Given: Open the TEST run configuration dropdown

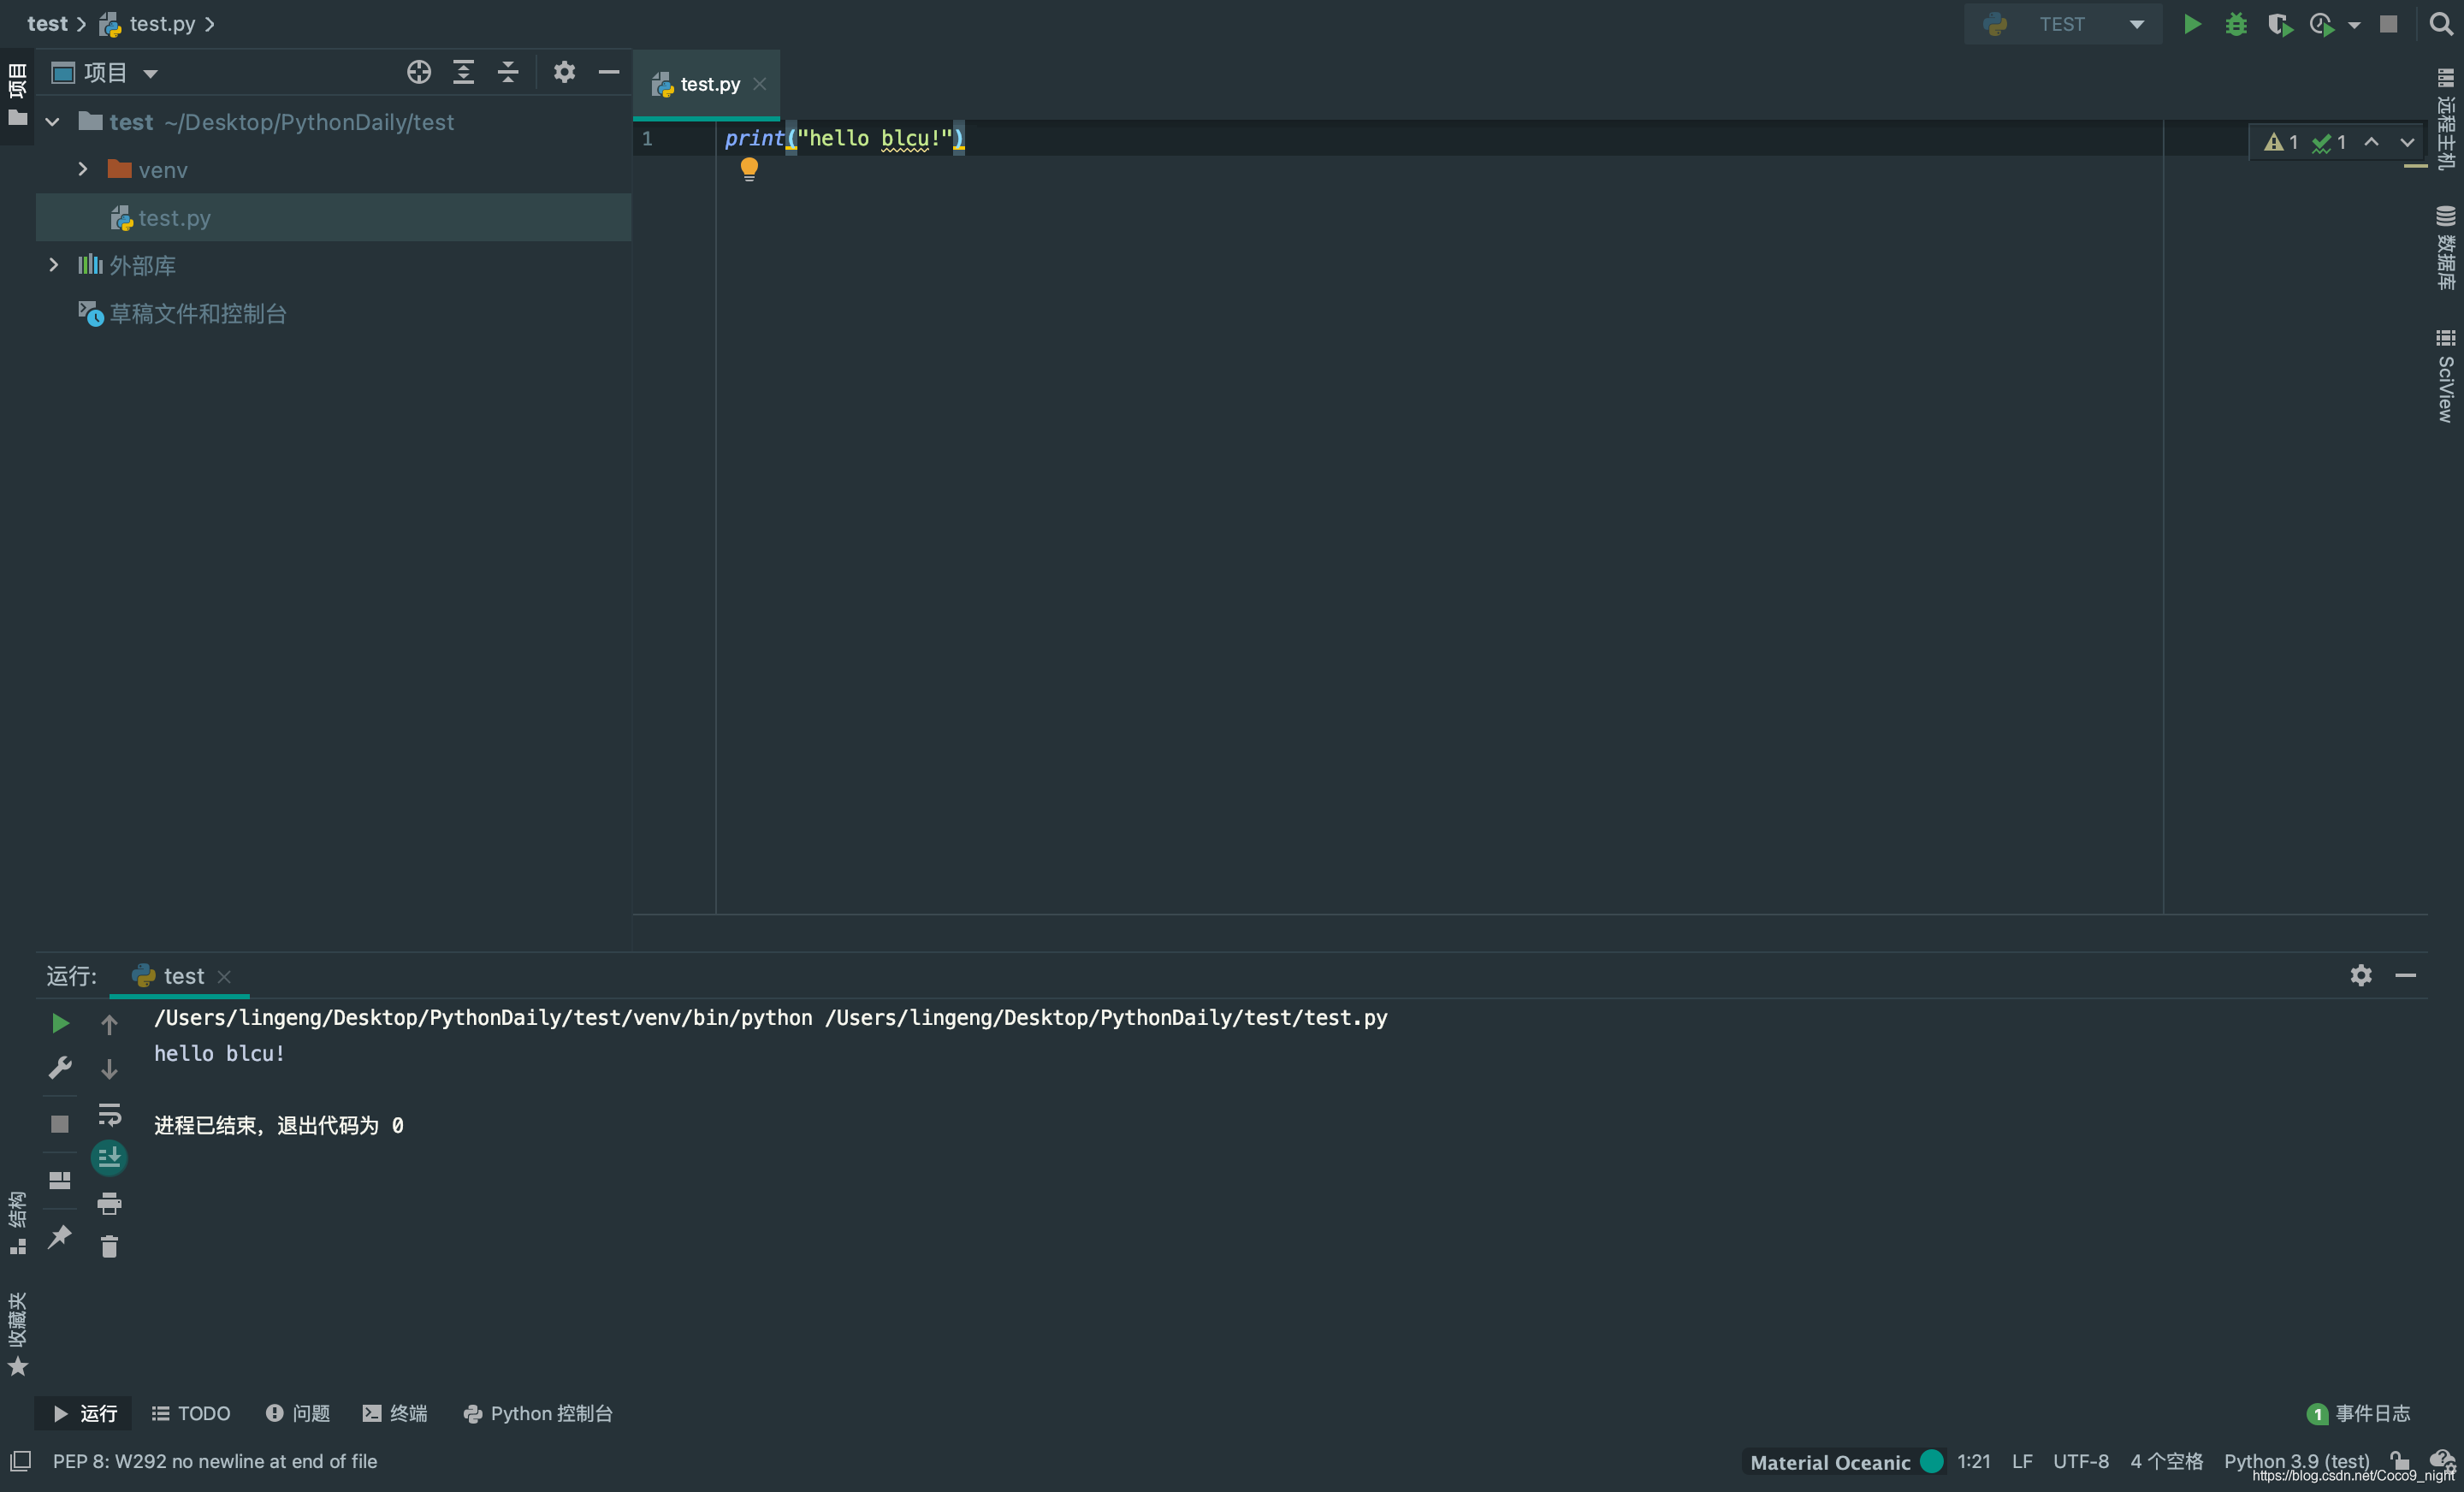Looking at the screenshot, I should pos(2063,24).
